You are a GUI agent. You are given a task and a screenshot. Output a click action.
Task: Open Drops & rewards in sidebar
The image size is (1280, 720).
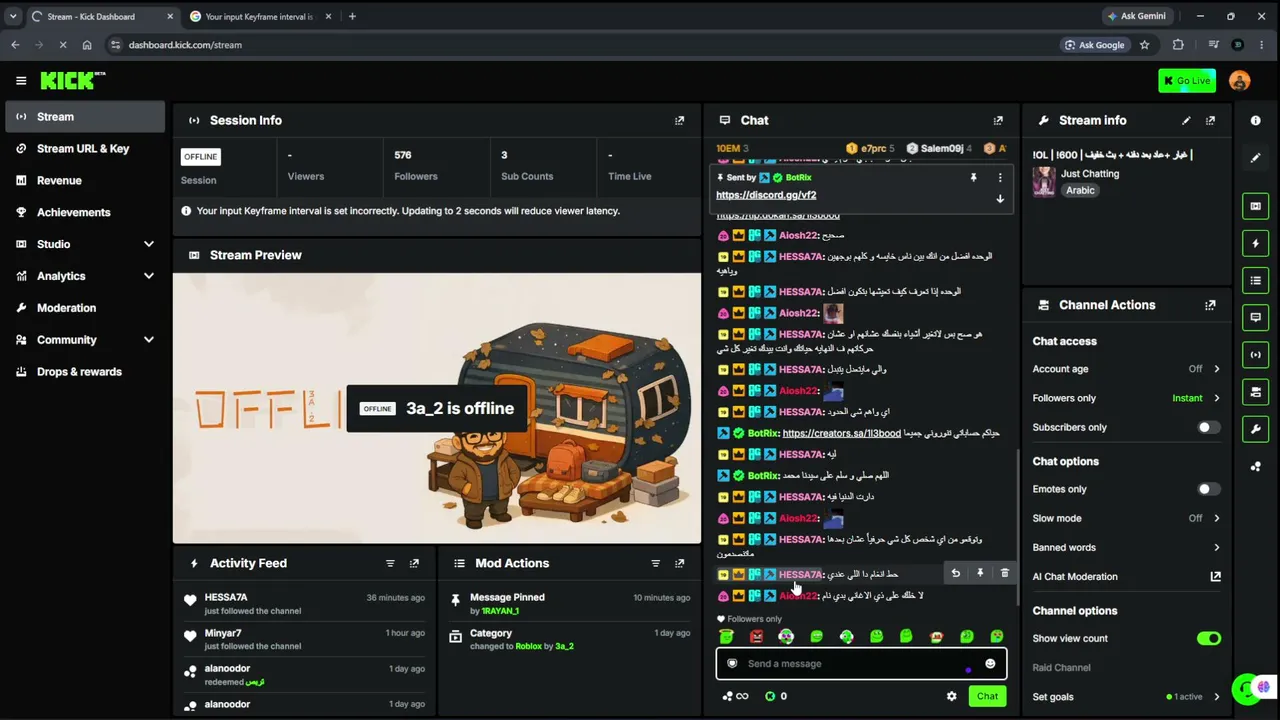click(x=85, y=372)
